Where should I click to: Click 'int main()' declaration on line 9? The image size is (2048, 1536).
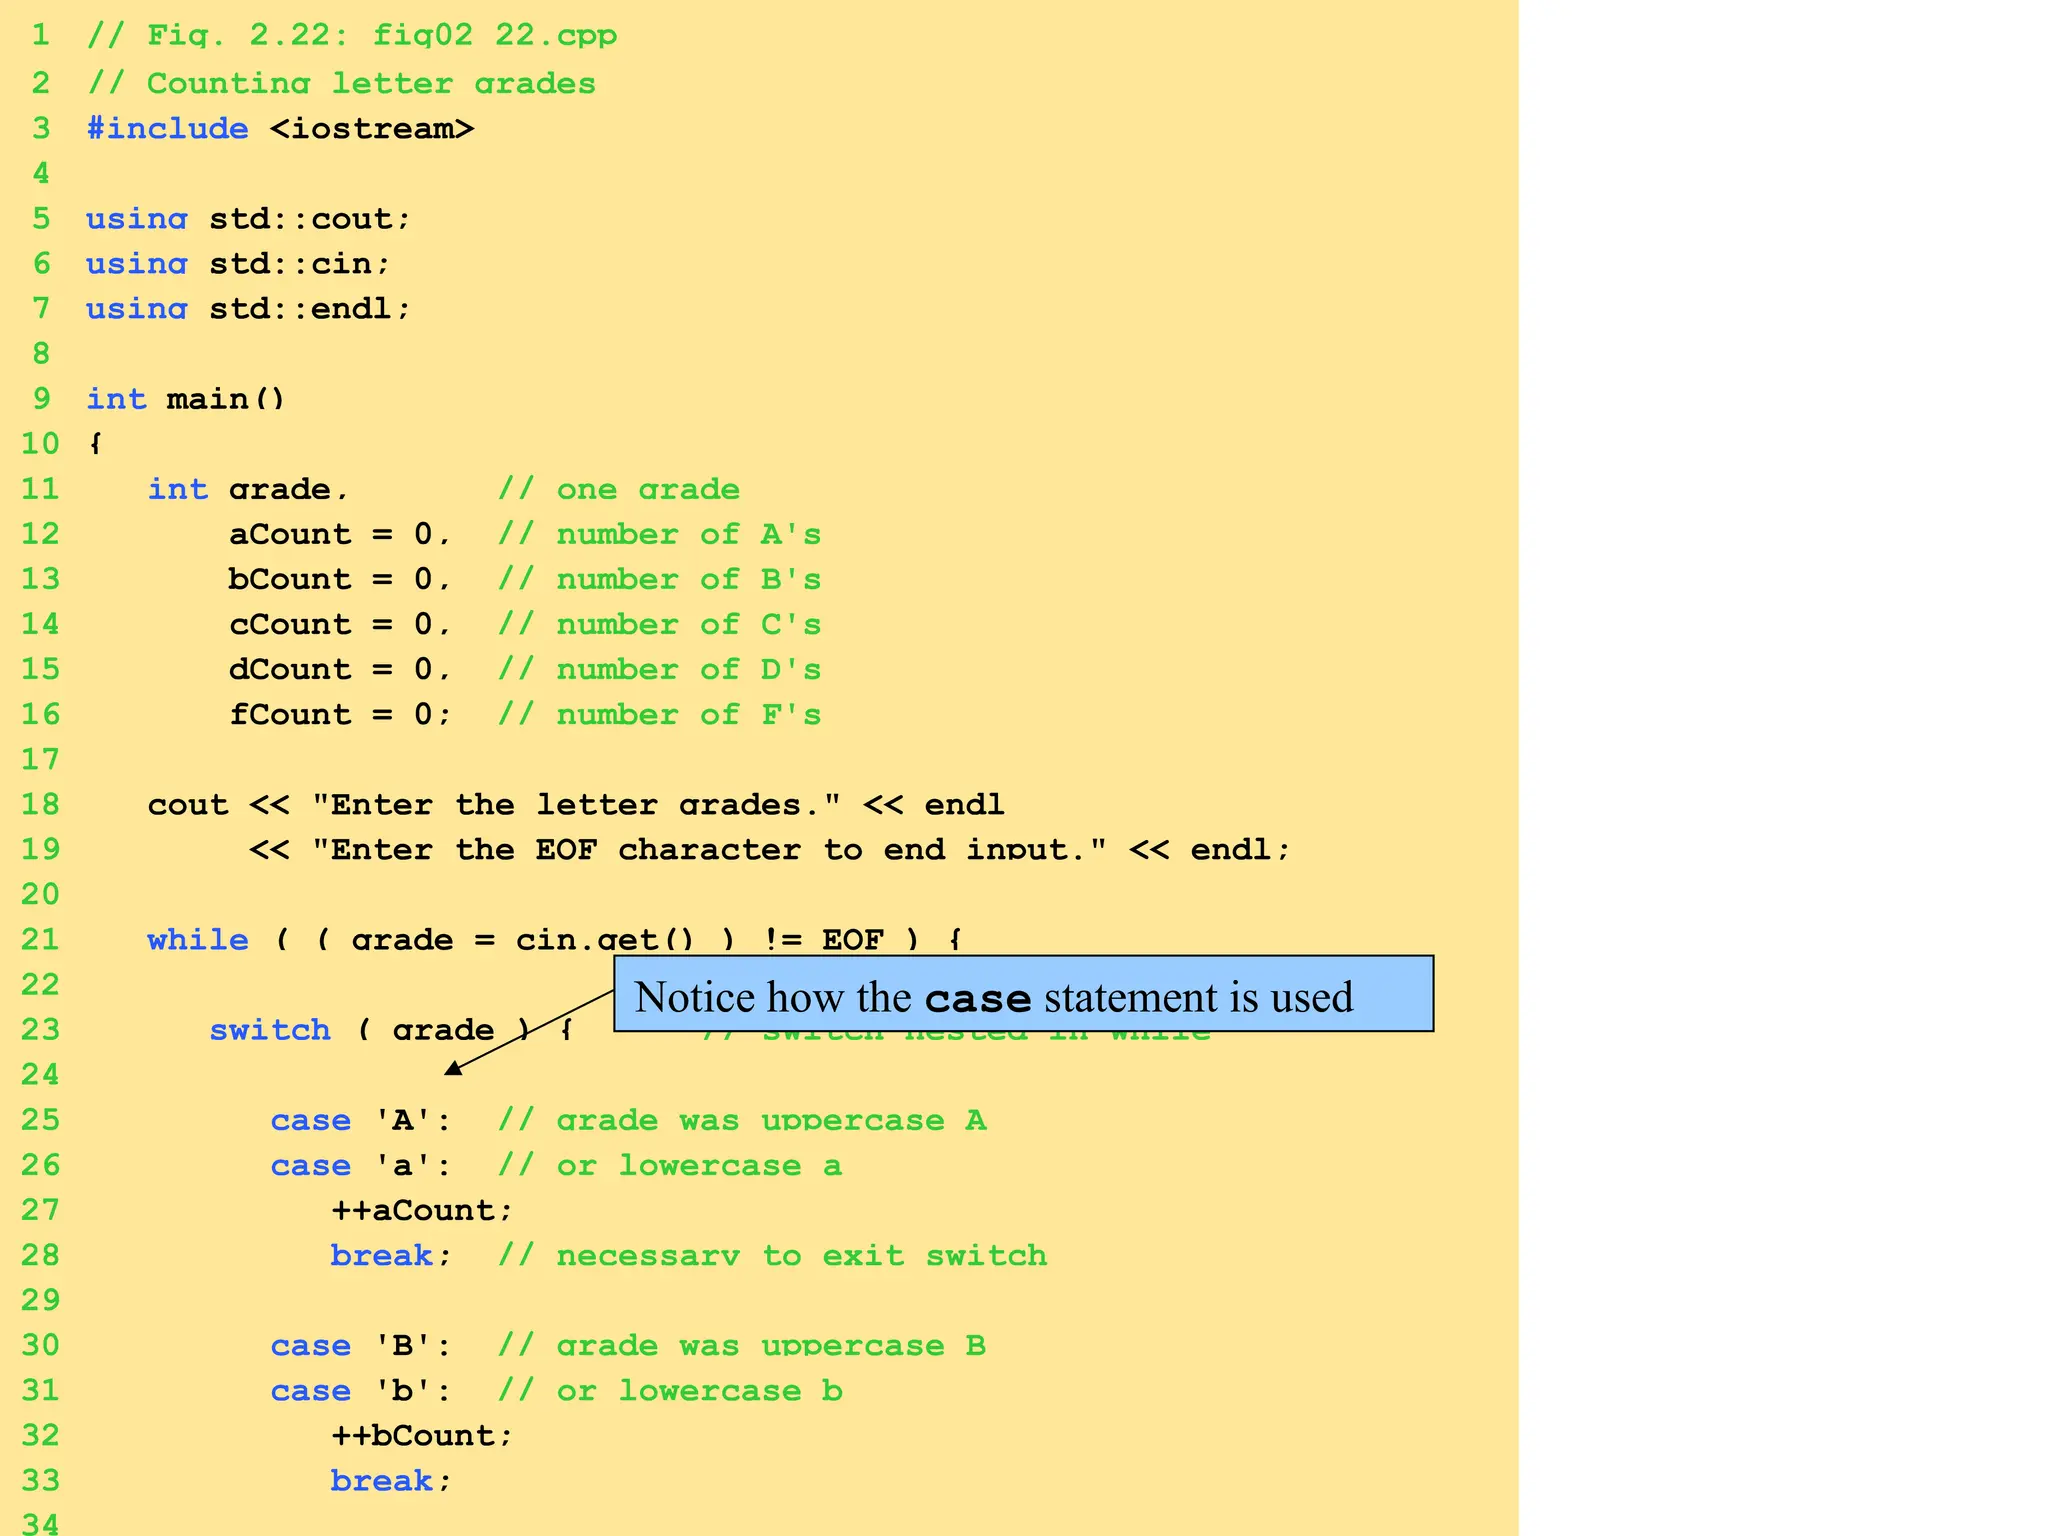[x=186, y=399]
